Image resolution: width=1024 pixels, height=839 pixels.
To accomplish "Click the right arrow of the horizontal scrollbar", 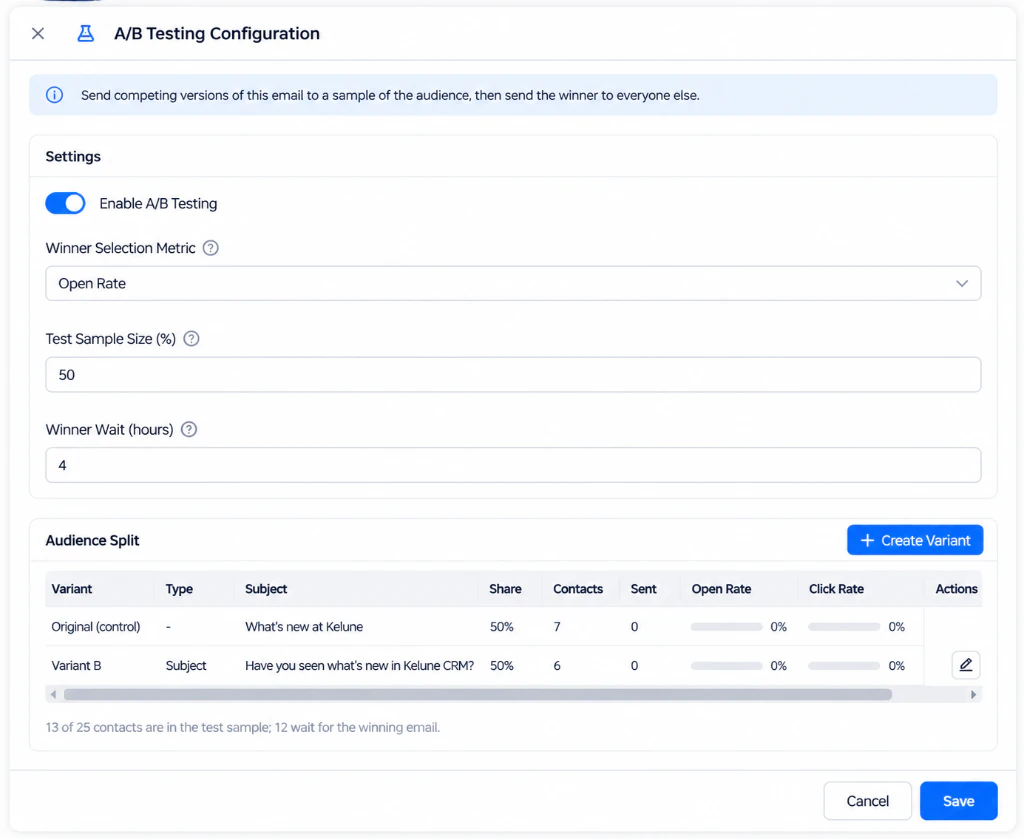I will point(973,695).
